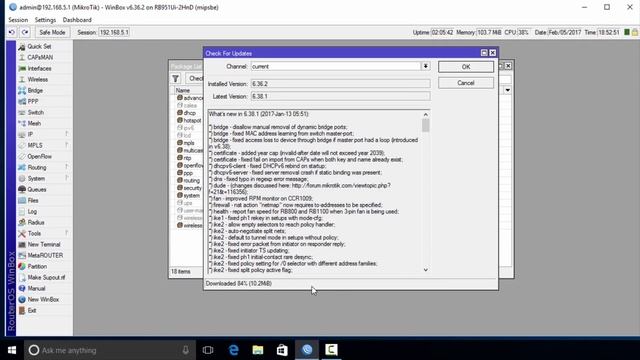The height and width of the screenshot is (360, 640).
Task: Select ppp package row
Action: 188,173
